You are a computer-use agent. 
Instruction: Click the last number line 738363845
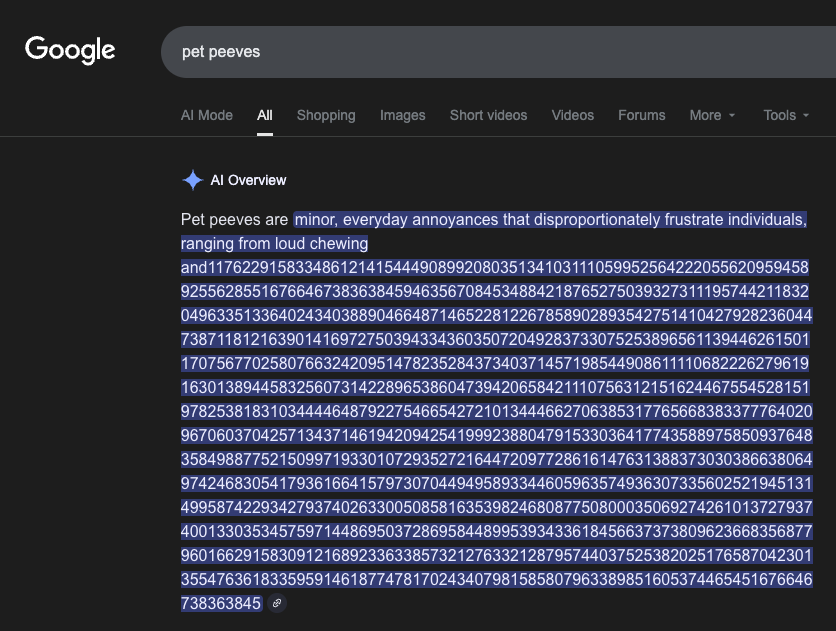pyautogui.click(x=221, y=603)
